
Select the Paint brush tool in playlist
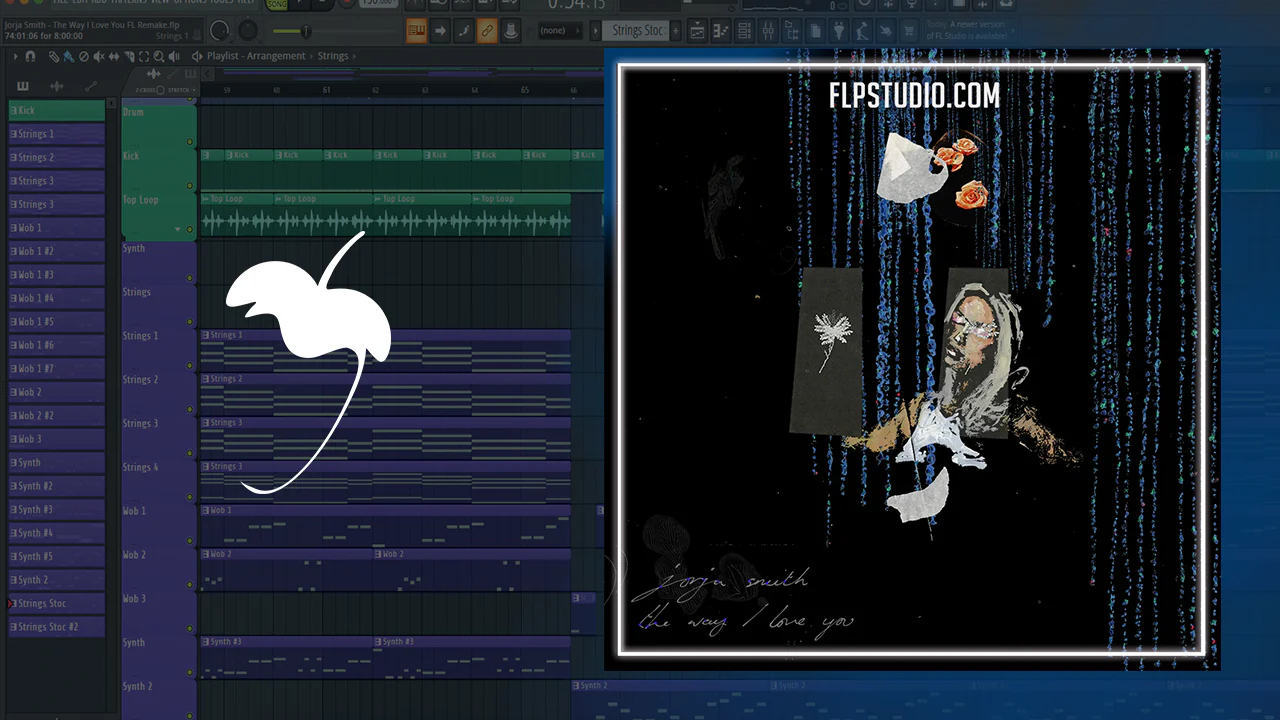coord(67,56)
